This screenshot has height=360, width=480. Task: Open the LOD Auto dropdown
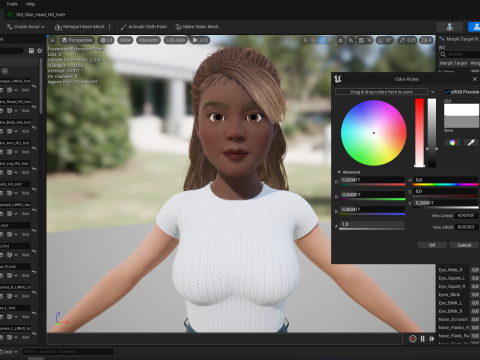pos(175,40)
